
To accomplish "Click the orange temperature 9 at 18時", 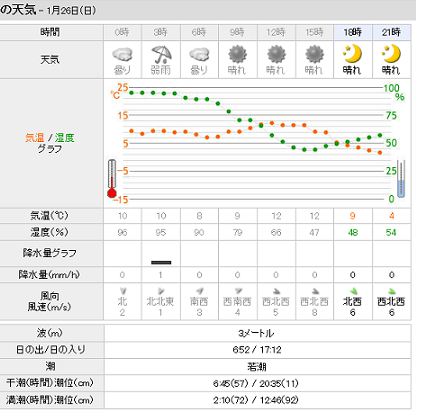I will point(353,216).
